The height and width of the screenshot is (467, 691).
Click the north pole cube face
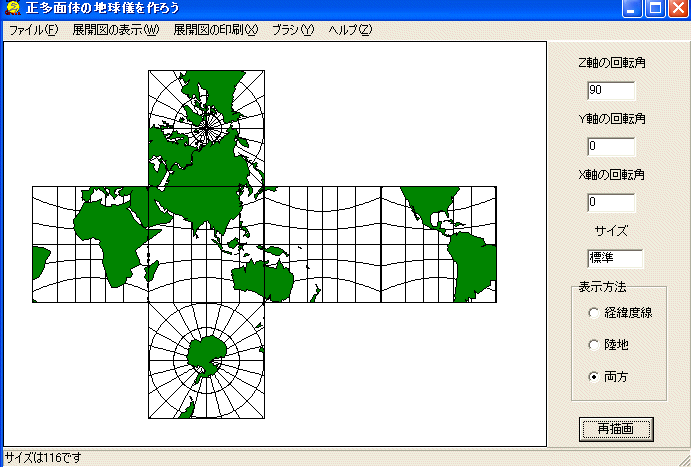tap(206, 128)
